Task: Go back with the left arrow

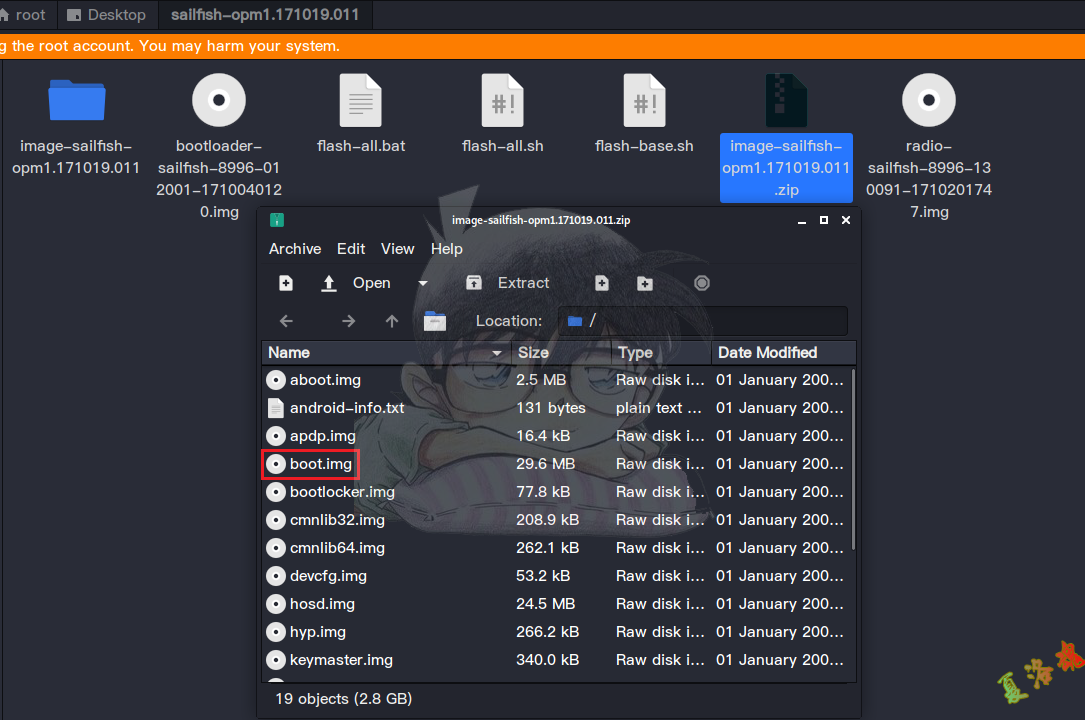Action: point(287,321)
